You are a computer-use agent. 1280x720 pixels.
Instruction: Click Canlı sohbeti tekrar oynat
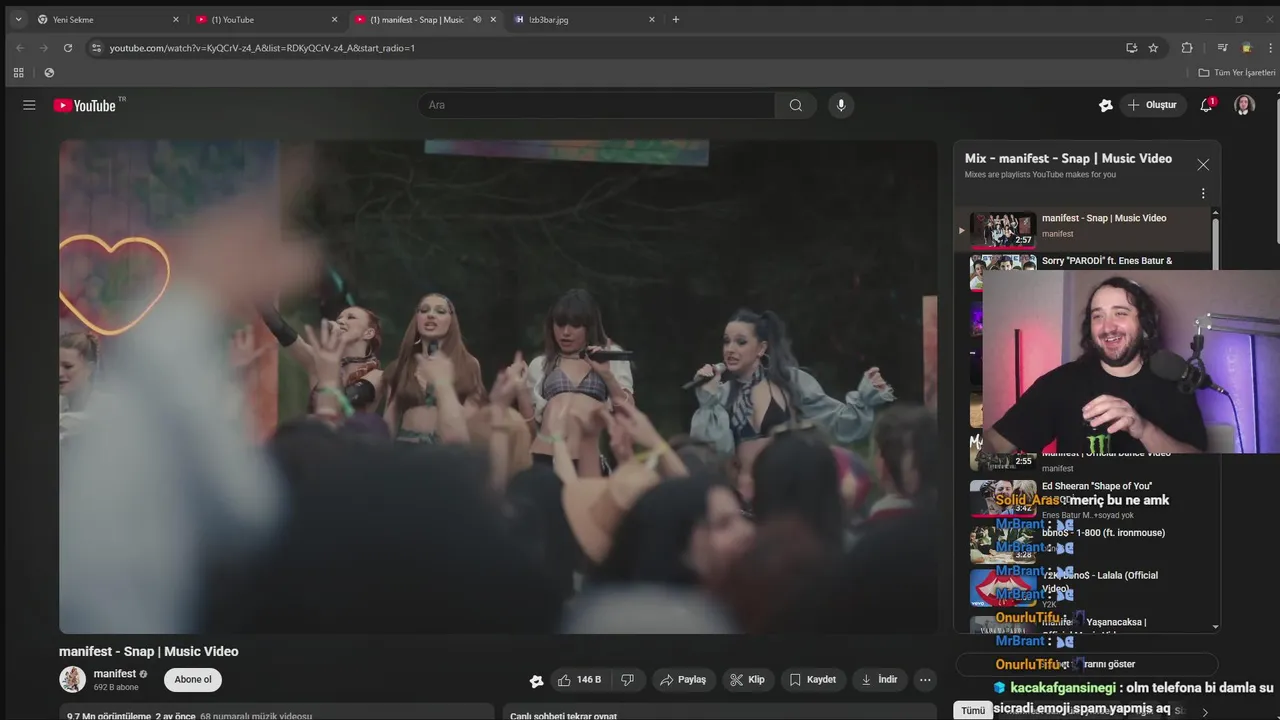563,715
